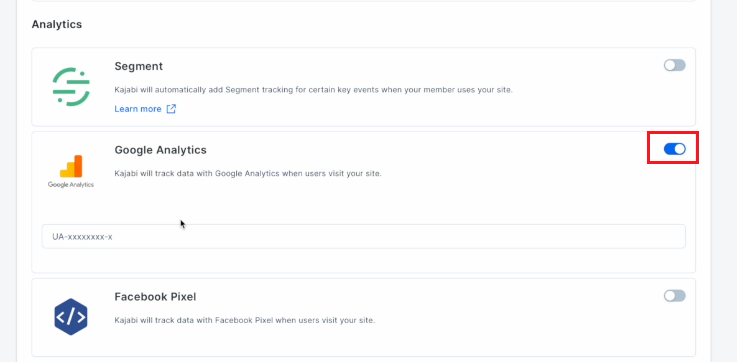Viewport: 737px width, 362px height.
Task: Click the Google Analytics logo icon
Action: pos(71,166)
